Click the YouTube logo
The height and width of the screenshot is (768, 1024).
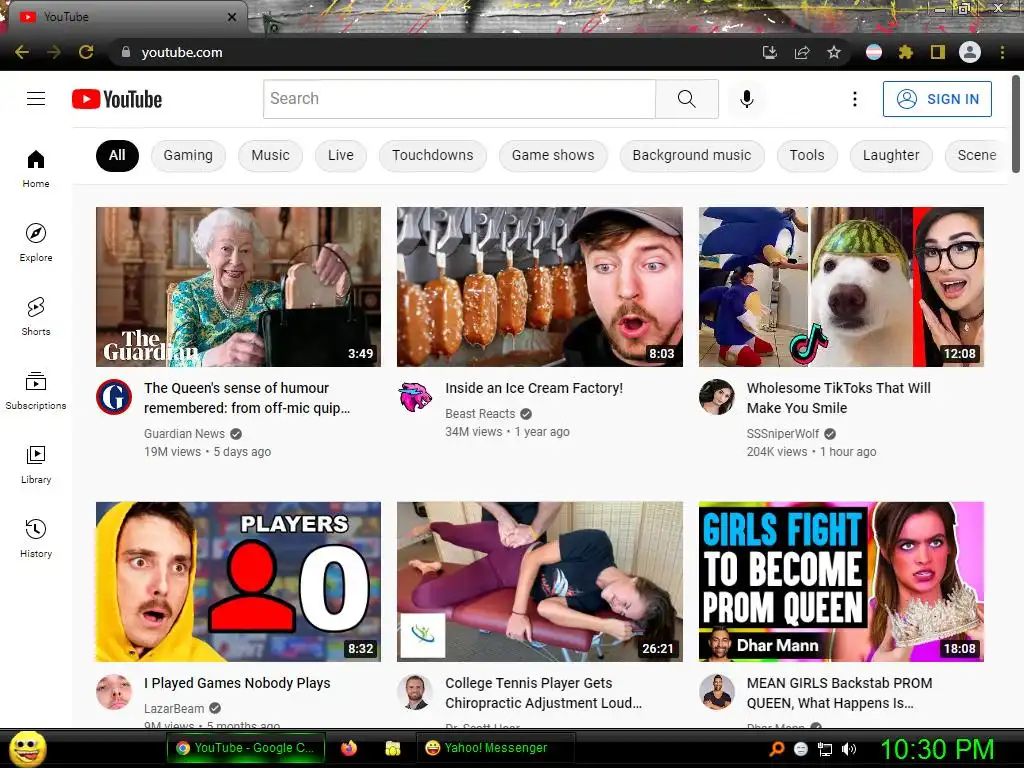pyautogui.click(x=117, y=99)
